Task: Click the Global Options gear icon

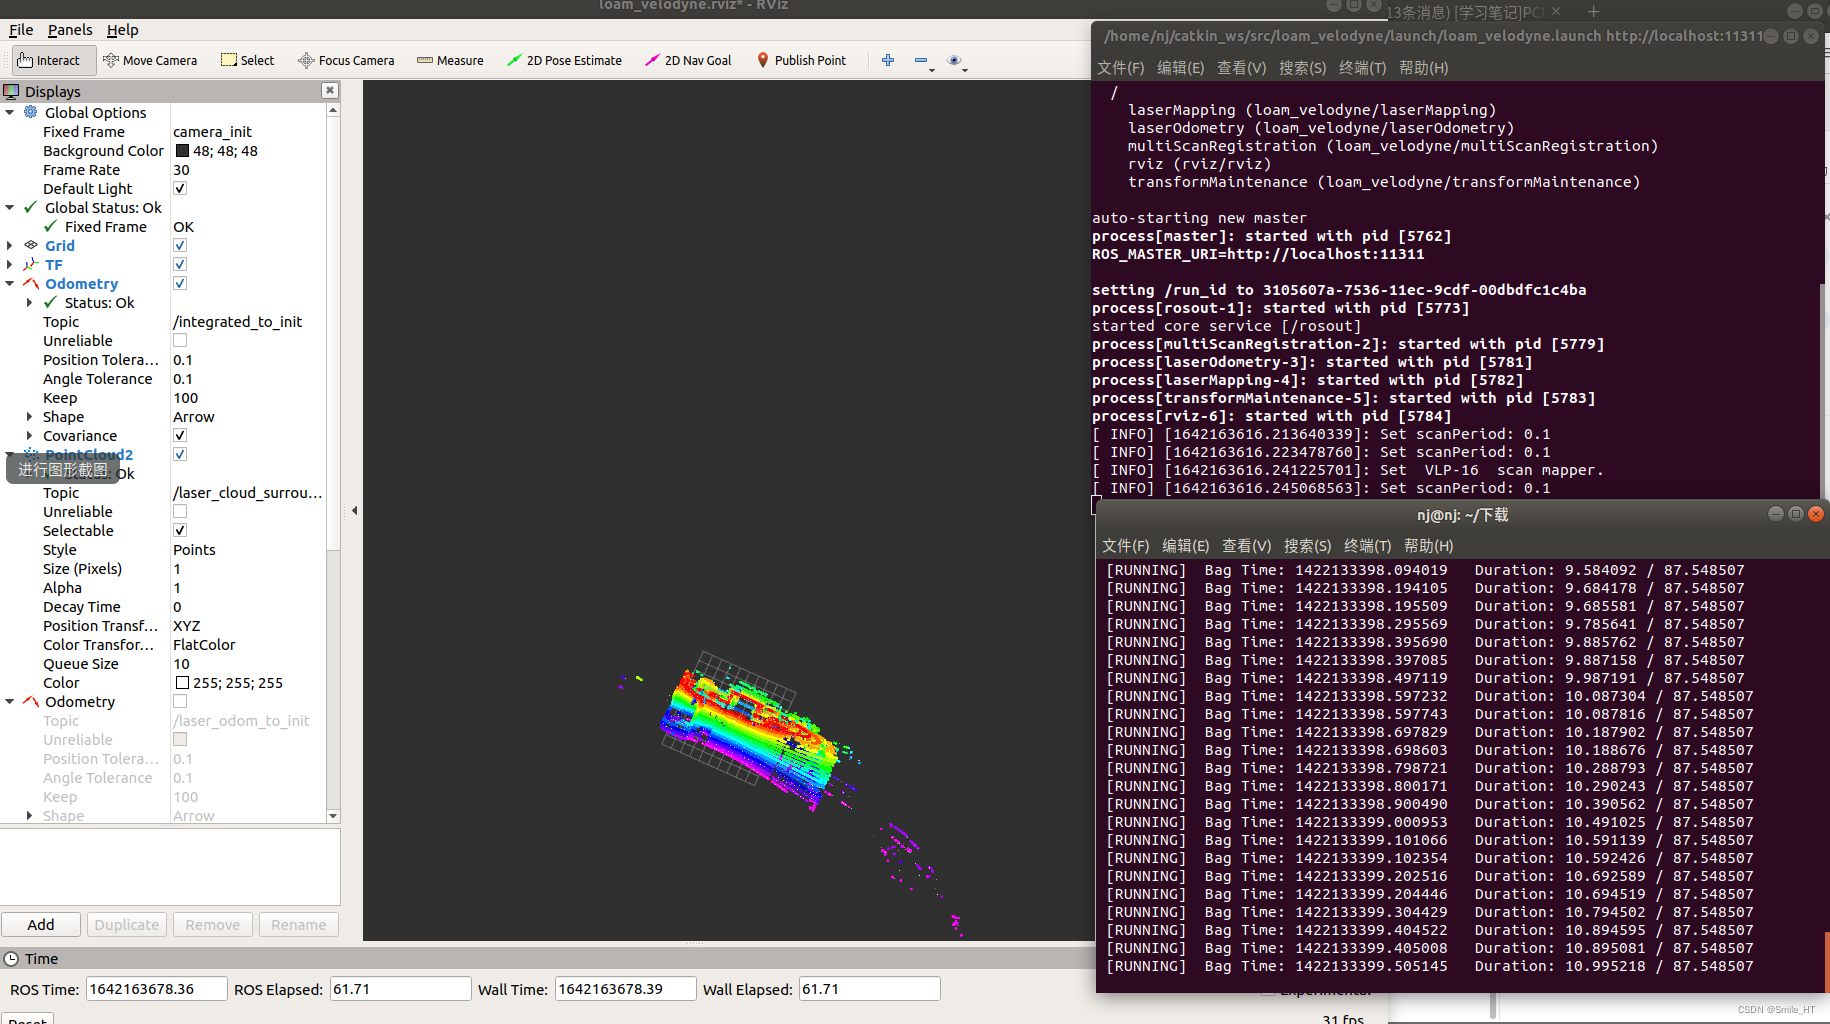Action: [31, 112]
